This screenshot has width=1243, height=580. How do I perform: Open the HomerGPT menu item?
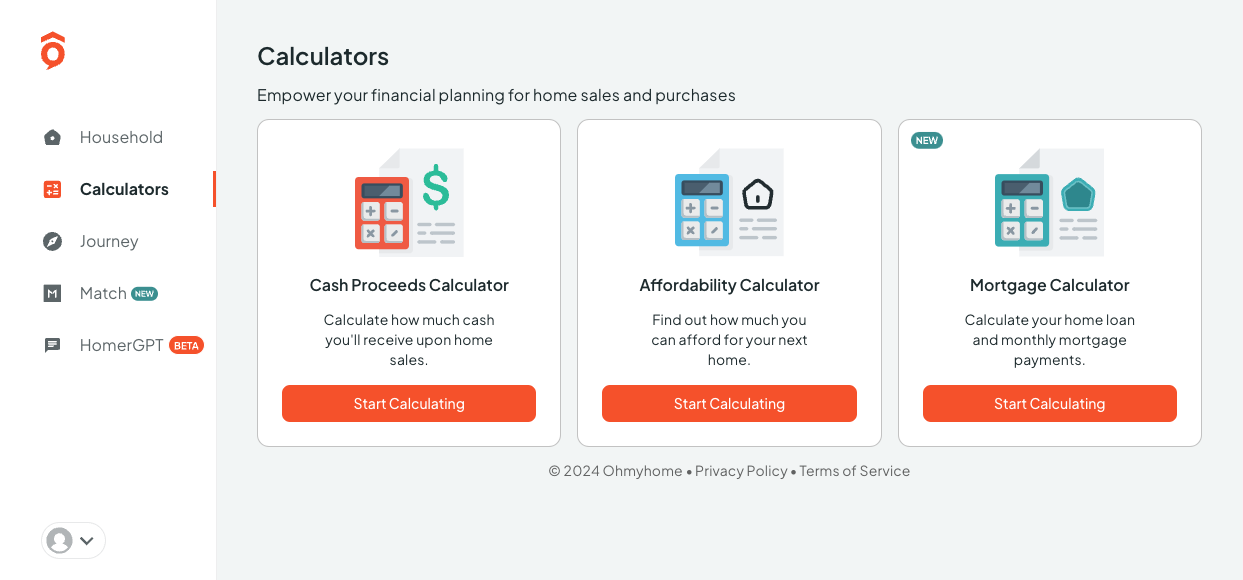pos(121,345)
